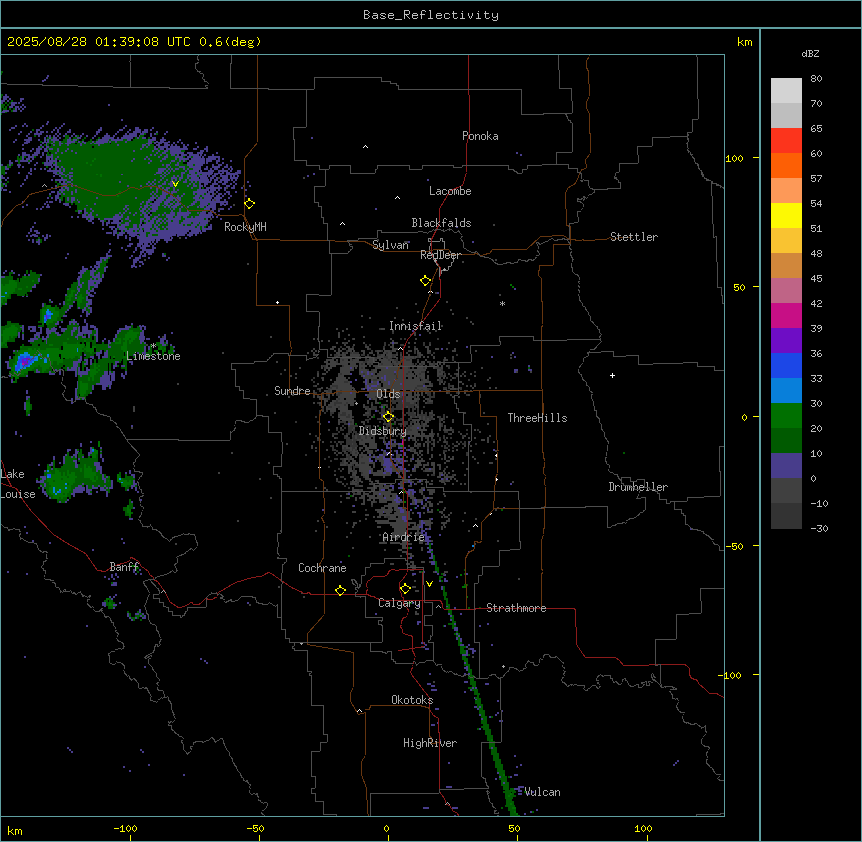Click the Okotoks label
The height and width of the screenshot is (842, 862).
point(412,700)
